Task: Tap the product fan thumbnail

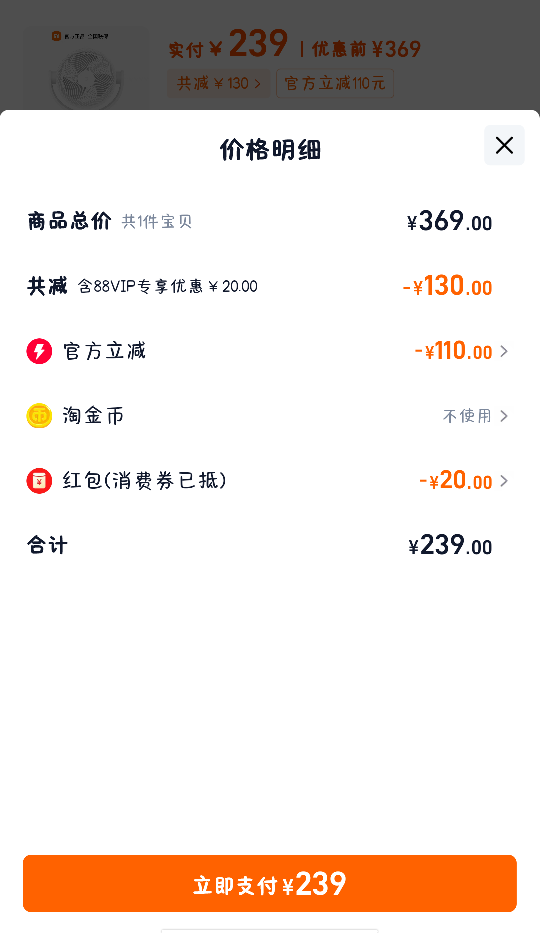Action: 87,68
